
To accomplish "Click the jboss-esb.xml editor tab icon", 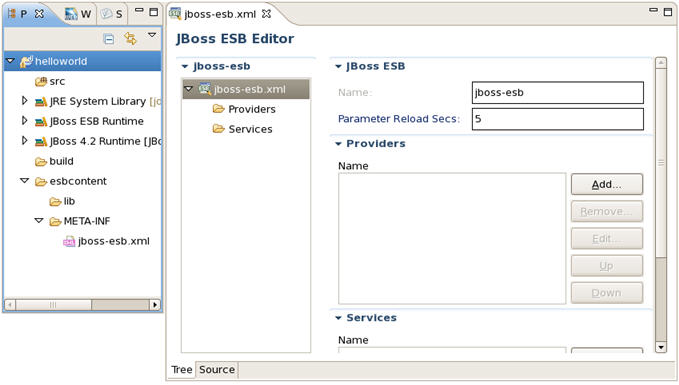I will click(175, 14).
